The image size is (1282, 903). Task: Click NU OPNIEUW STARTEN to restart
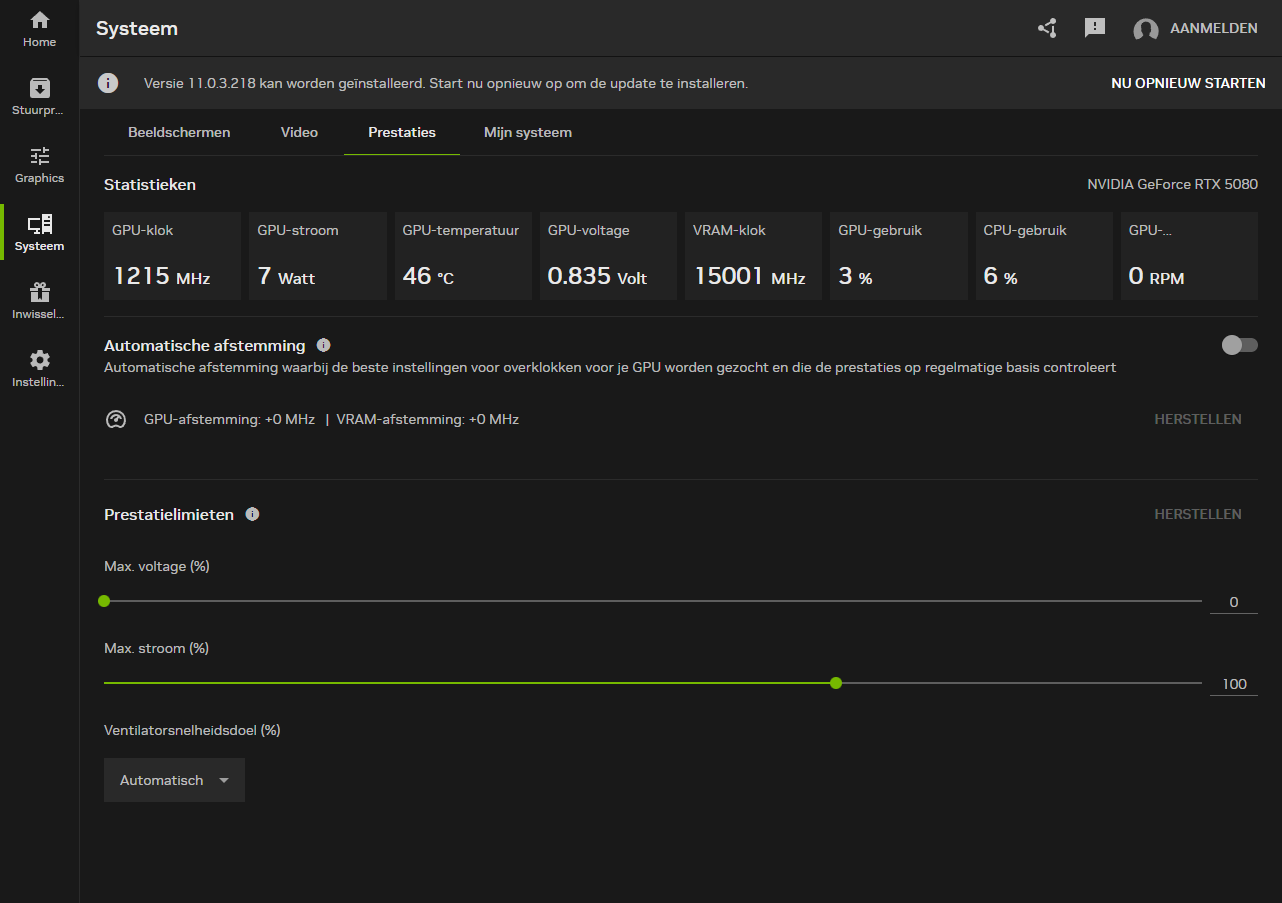click(1188, 83)
